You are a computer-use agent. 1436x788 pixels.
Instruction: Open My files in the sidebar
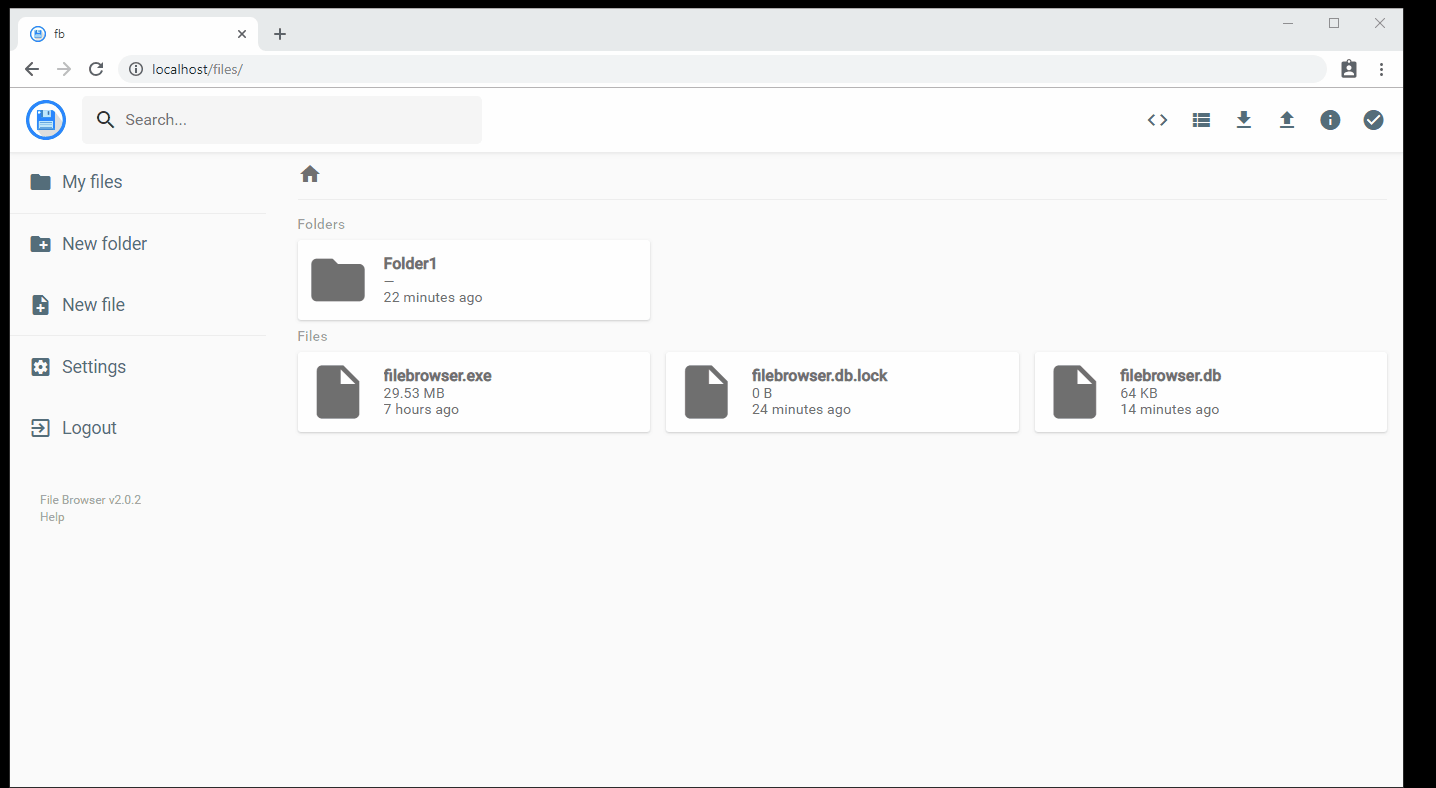click(x=91, y=181)
